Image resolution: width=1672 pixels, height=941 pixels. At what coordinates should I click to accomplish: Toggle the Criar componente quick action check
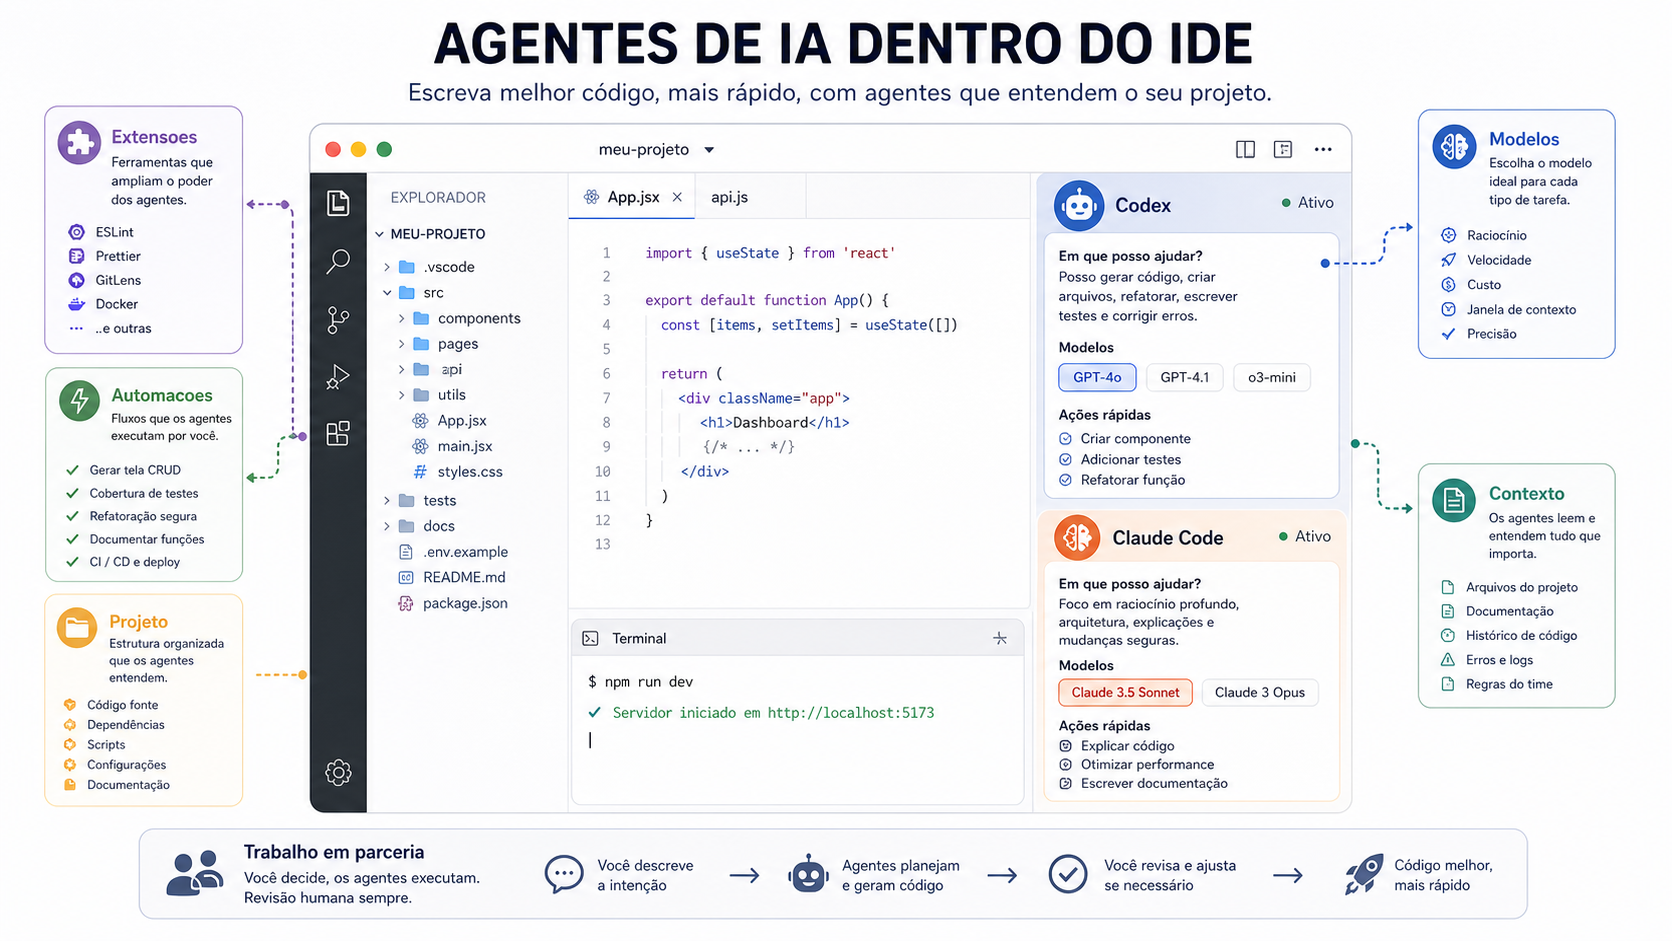[x=1065, y=439]
